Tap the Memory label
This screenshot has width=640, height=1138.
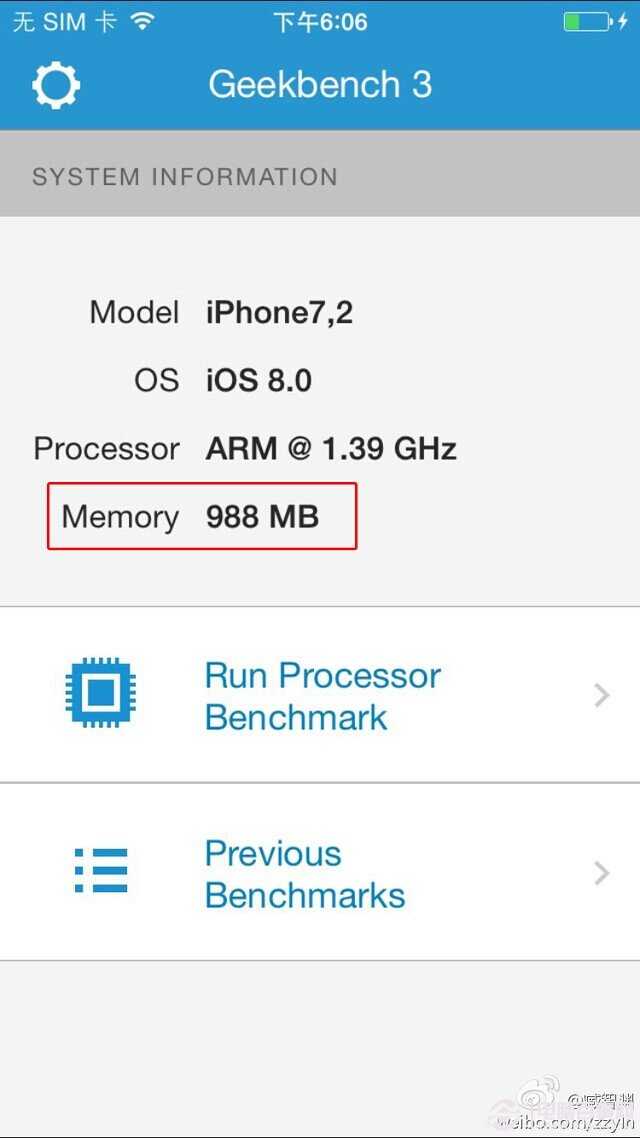coord(120,517)
